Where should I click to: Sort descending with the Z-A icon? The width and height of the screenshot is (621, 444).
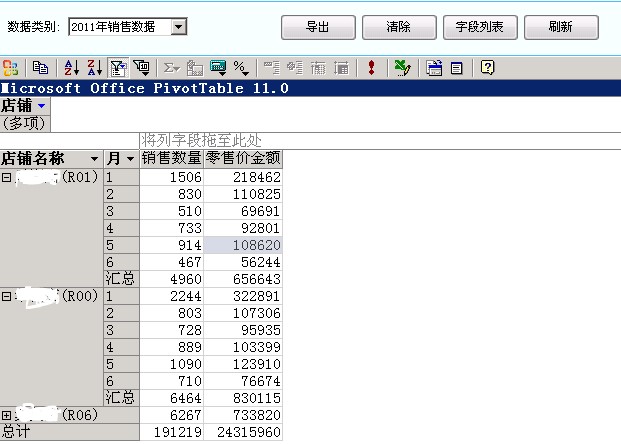click(x=95, y=68)
